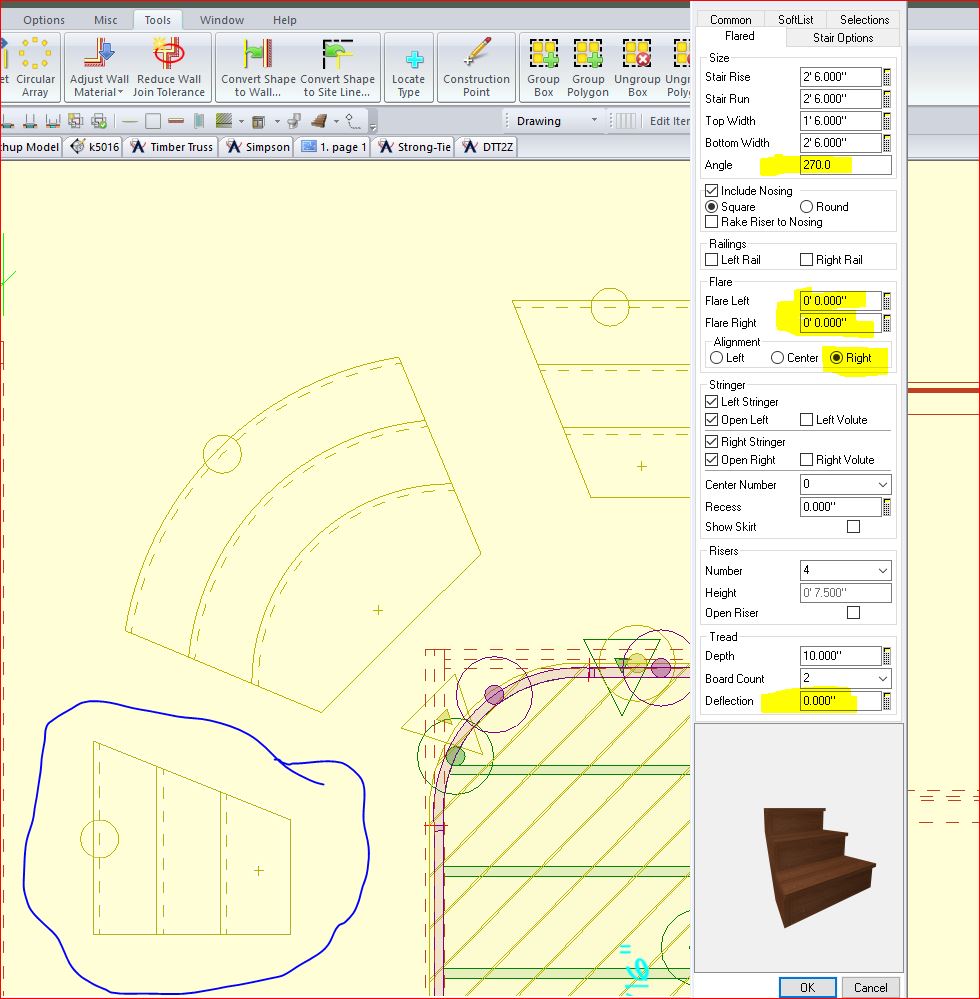Image resolution: width=980 pixels, height=999 pixels.
Task: Select Center alignment radio button
Action: coord(777,358)
